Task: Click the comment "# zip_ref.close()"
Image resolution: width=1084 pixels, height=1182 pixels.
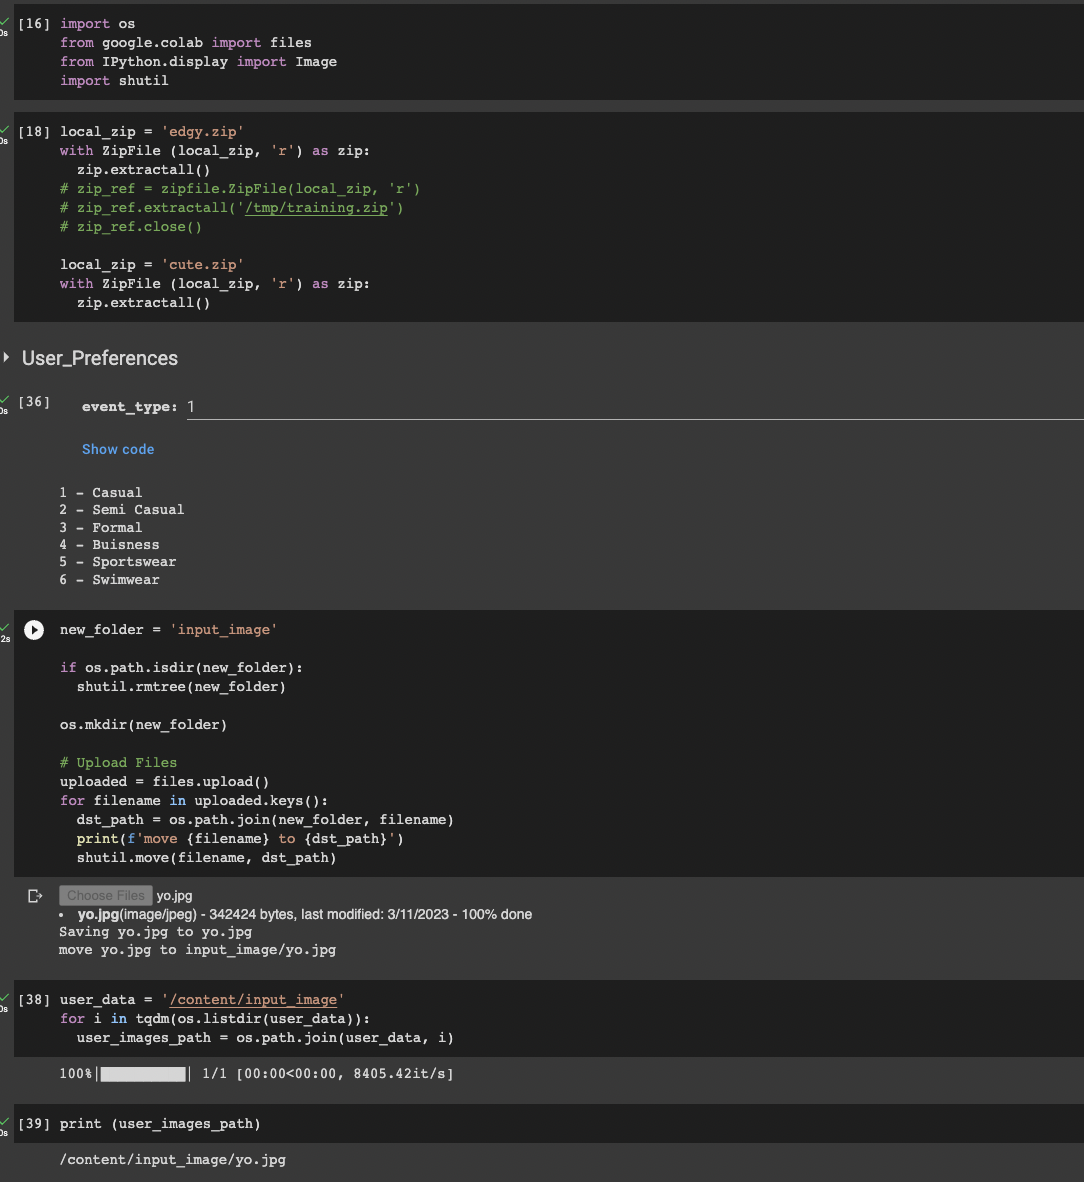Action: 130,227
